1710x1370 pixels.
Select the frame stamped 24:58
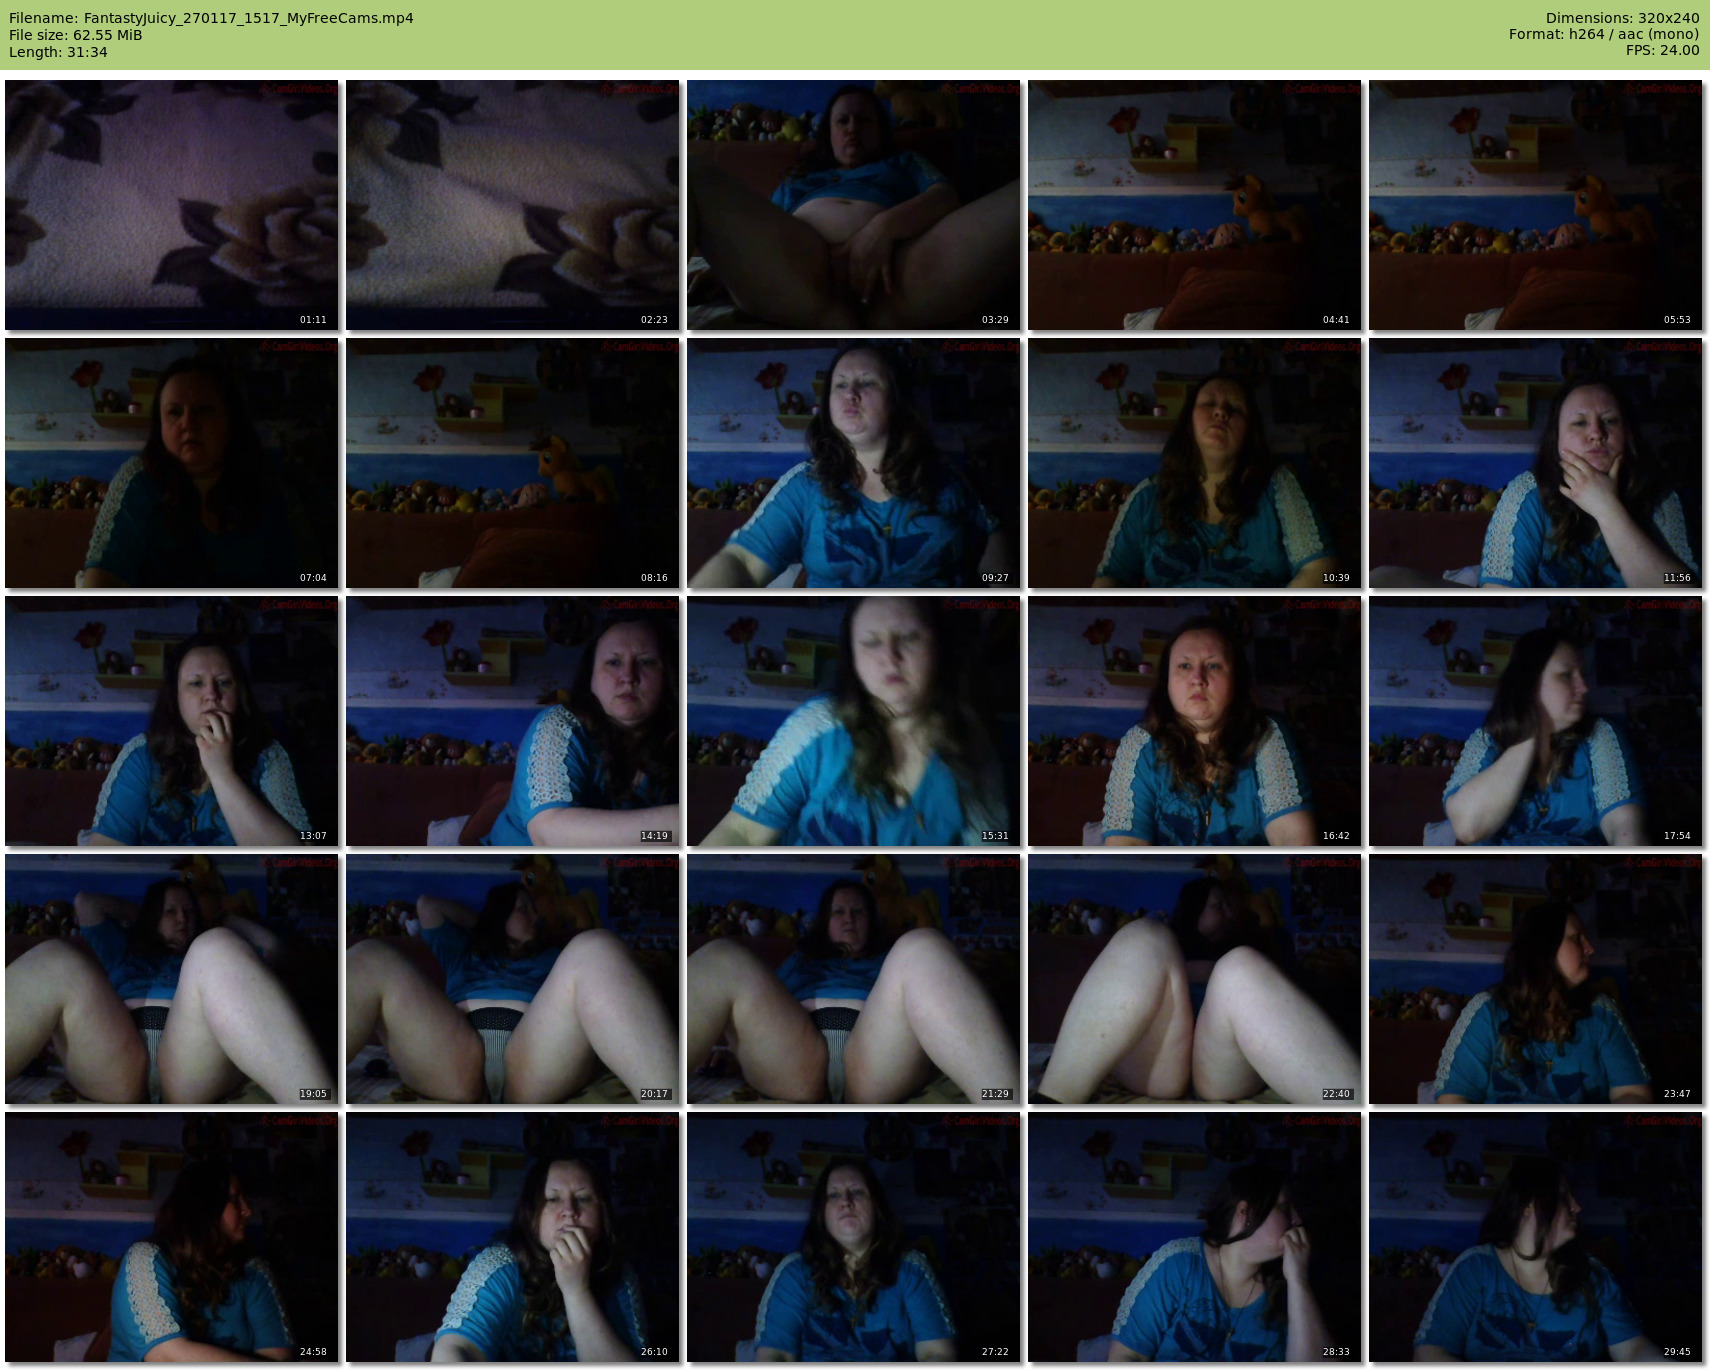[172, 1237]
